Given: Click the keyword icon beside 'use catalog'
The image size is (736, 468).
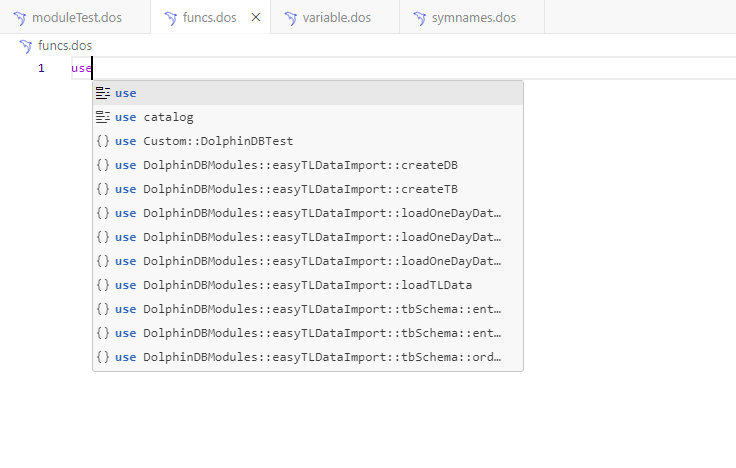Looking at the screenshot, I should (103, 117).
